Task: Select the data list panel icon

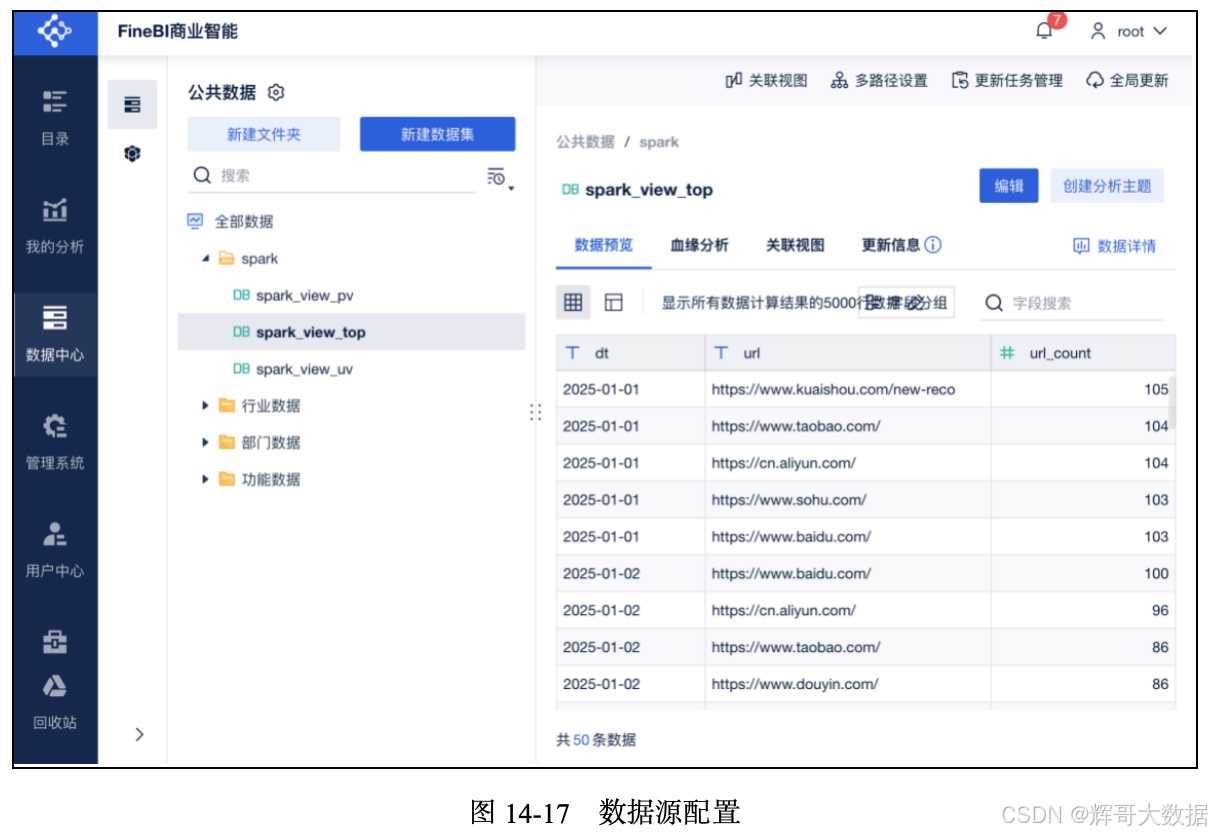Action: 132,105
